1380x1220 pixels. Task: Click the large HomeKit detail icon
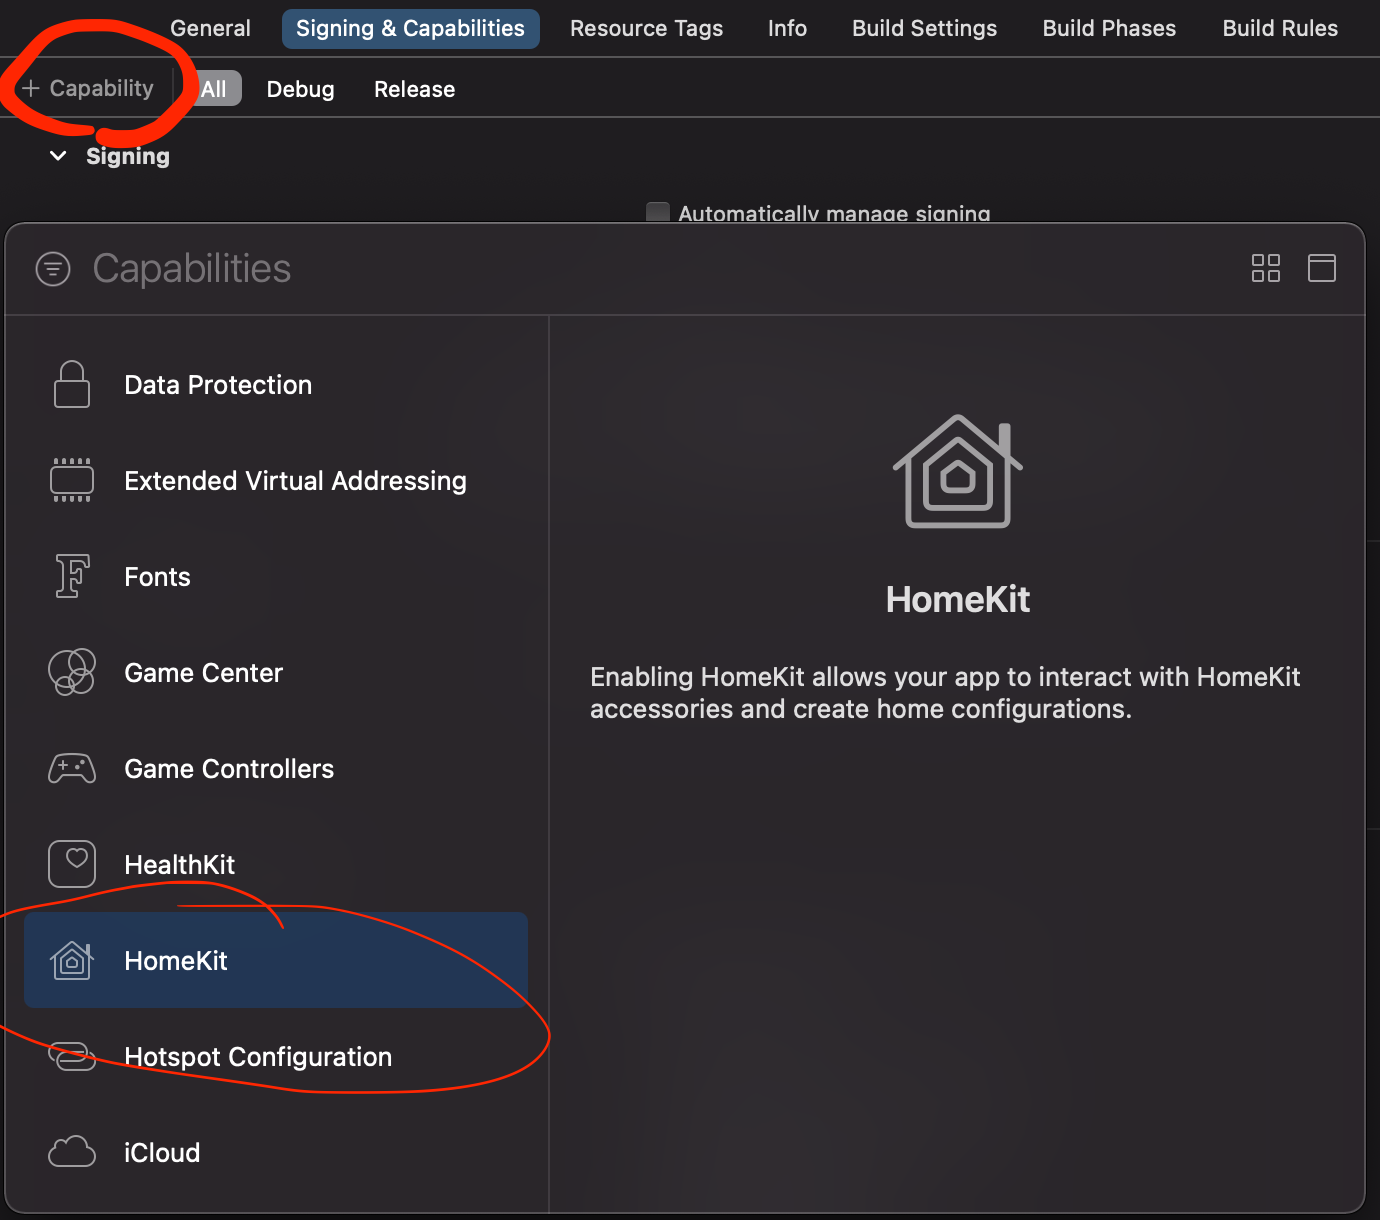[x=958, y=471]
